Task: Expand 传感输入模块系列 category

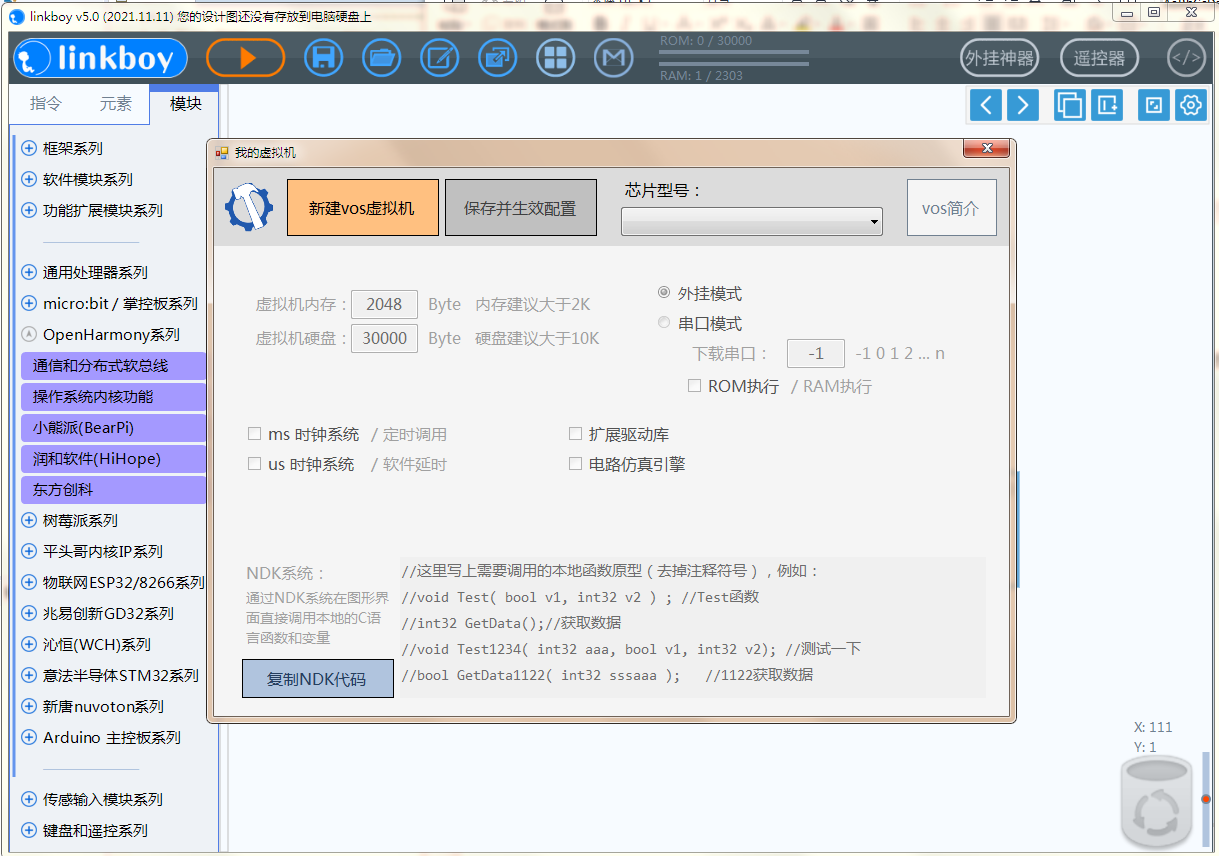Action: pyautogui.click(x=28, y=799)
